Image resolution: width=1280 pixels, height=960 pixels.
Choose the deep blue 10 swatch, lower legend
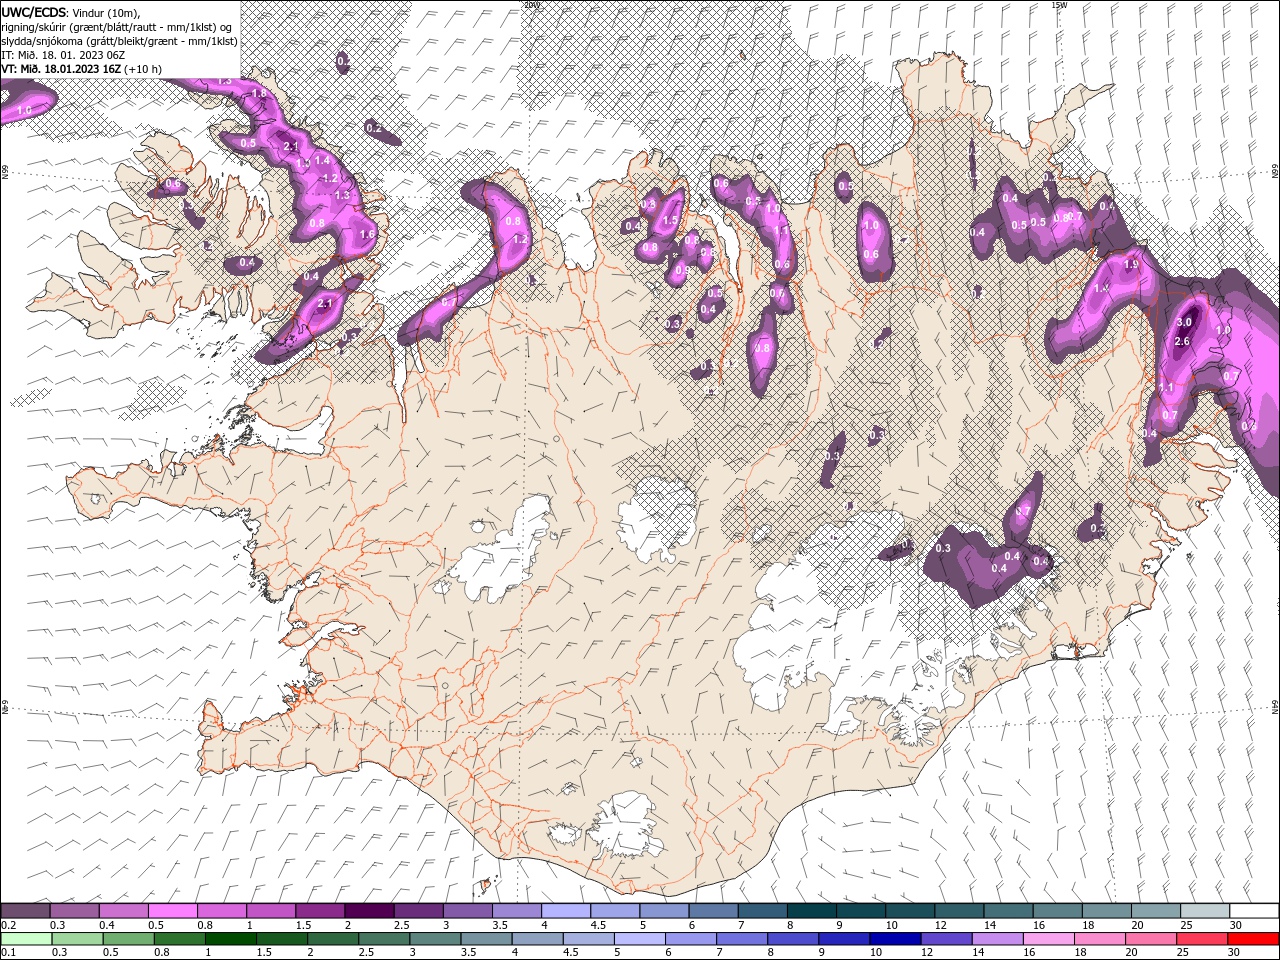895,939
